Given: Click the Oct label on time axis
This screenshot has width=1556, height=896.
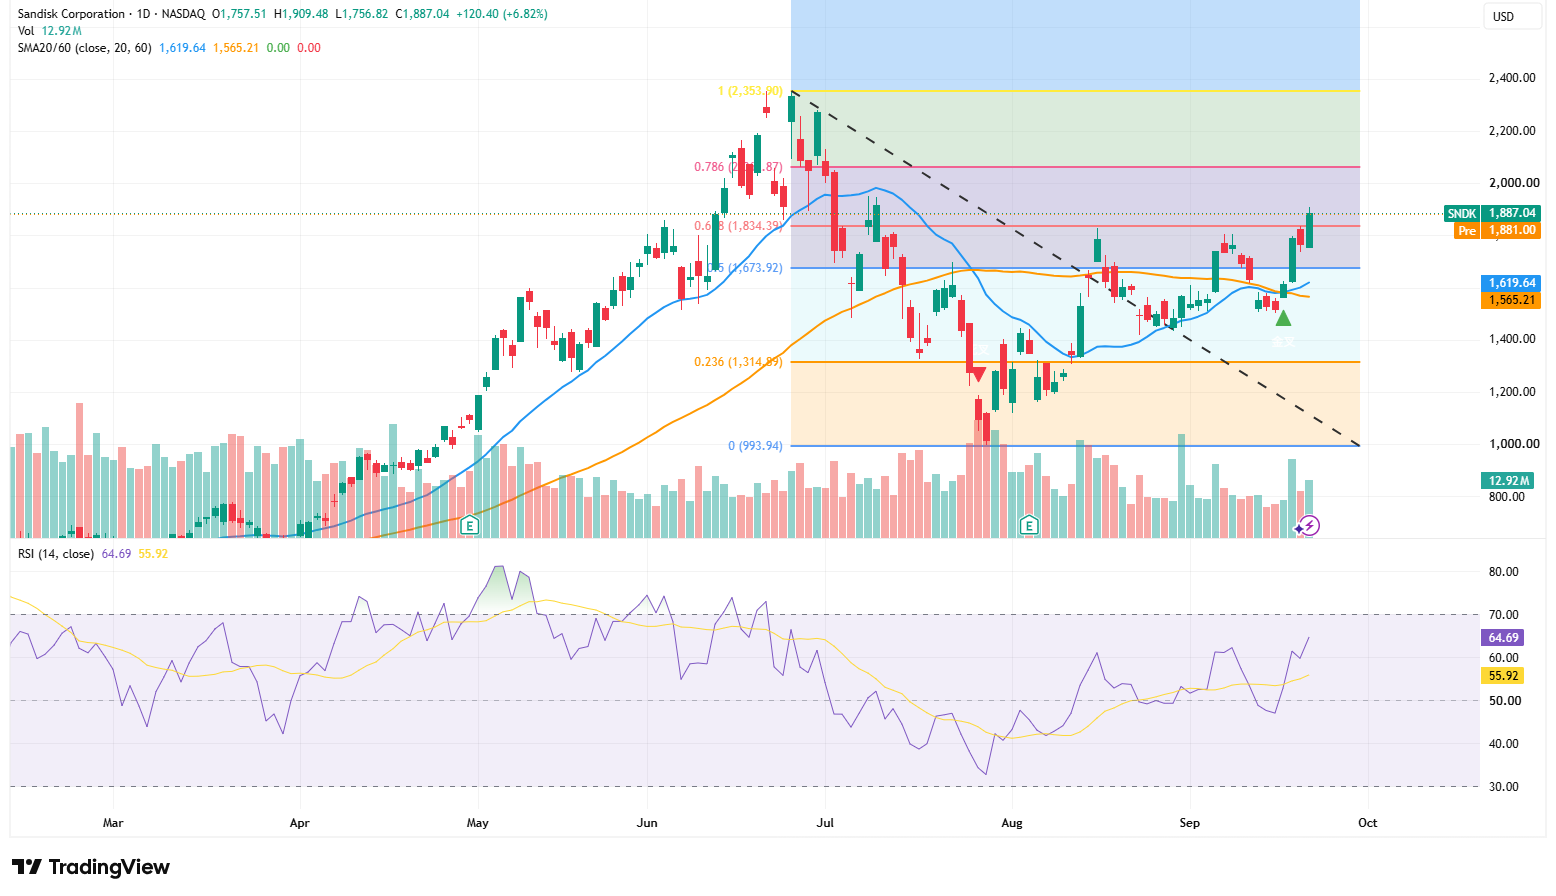Looking at the screenshot, I should pos(1367,823).
